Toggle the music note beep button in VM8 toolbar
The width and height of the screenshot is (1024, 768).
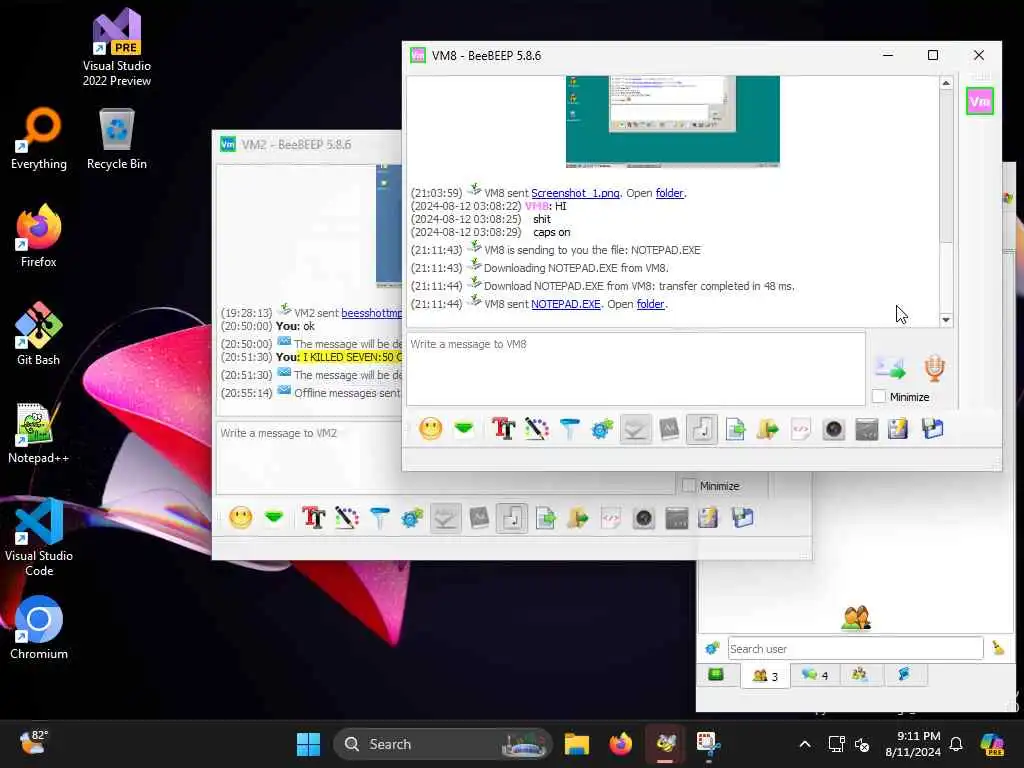pyautogui.click(x=702, y=429)
